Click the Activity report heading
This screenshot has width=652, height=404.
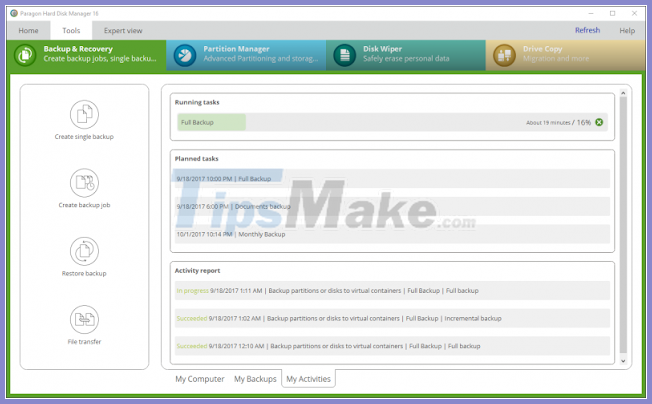click(198, 271)
